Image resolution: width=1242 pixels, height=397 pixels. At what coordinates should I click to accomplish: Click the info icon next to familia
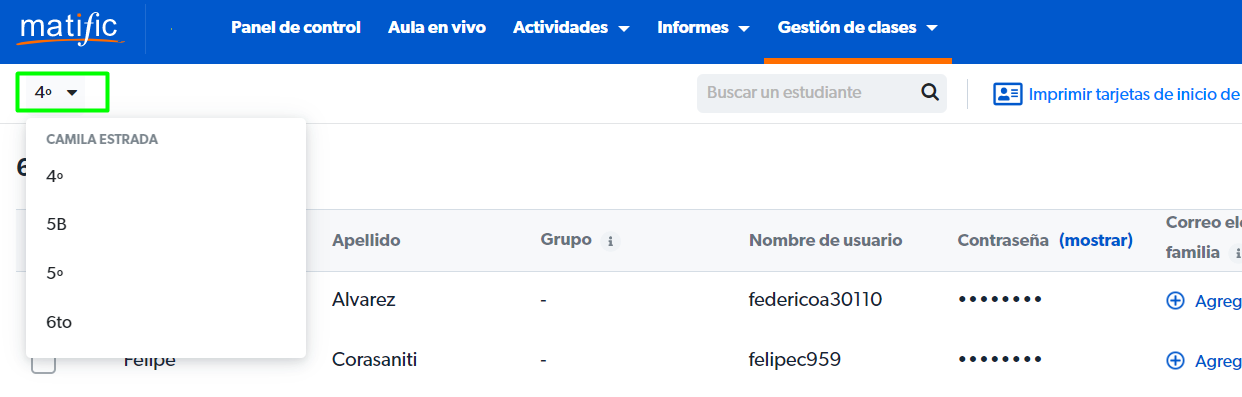(x=1238, y=254)
